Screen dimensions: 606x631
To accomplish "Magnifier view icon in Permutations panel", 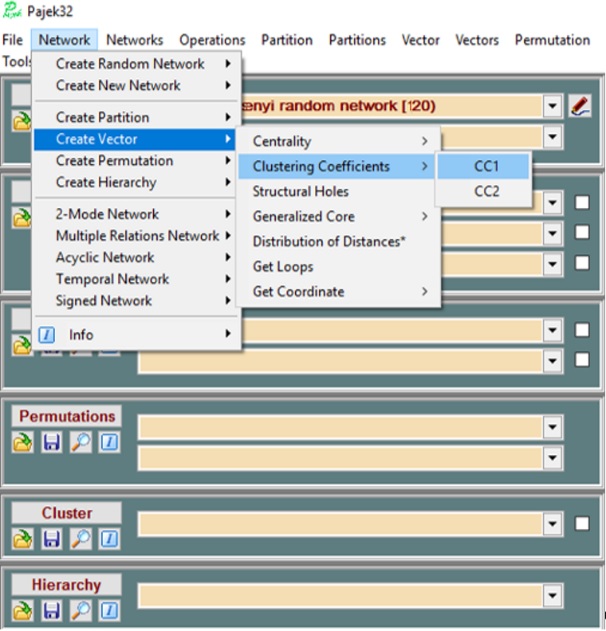I will [x=80, y=443].
